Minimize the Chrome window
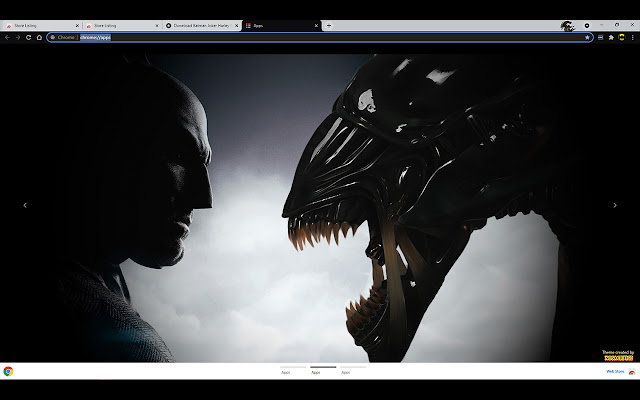Image resolution: width=640 pixels, height=400 pixels. point(602,25)
